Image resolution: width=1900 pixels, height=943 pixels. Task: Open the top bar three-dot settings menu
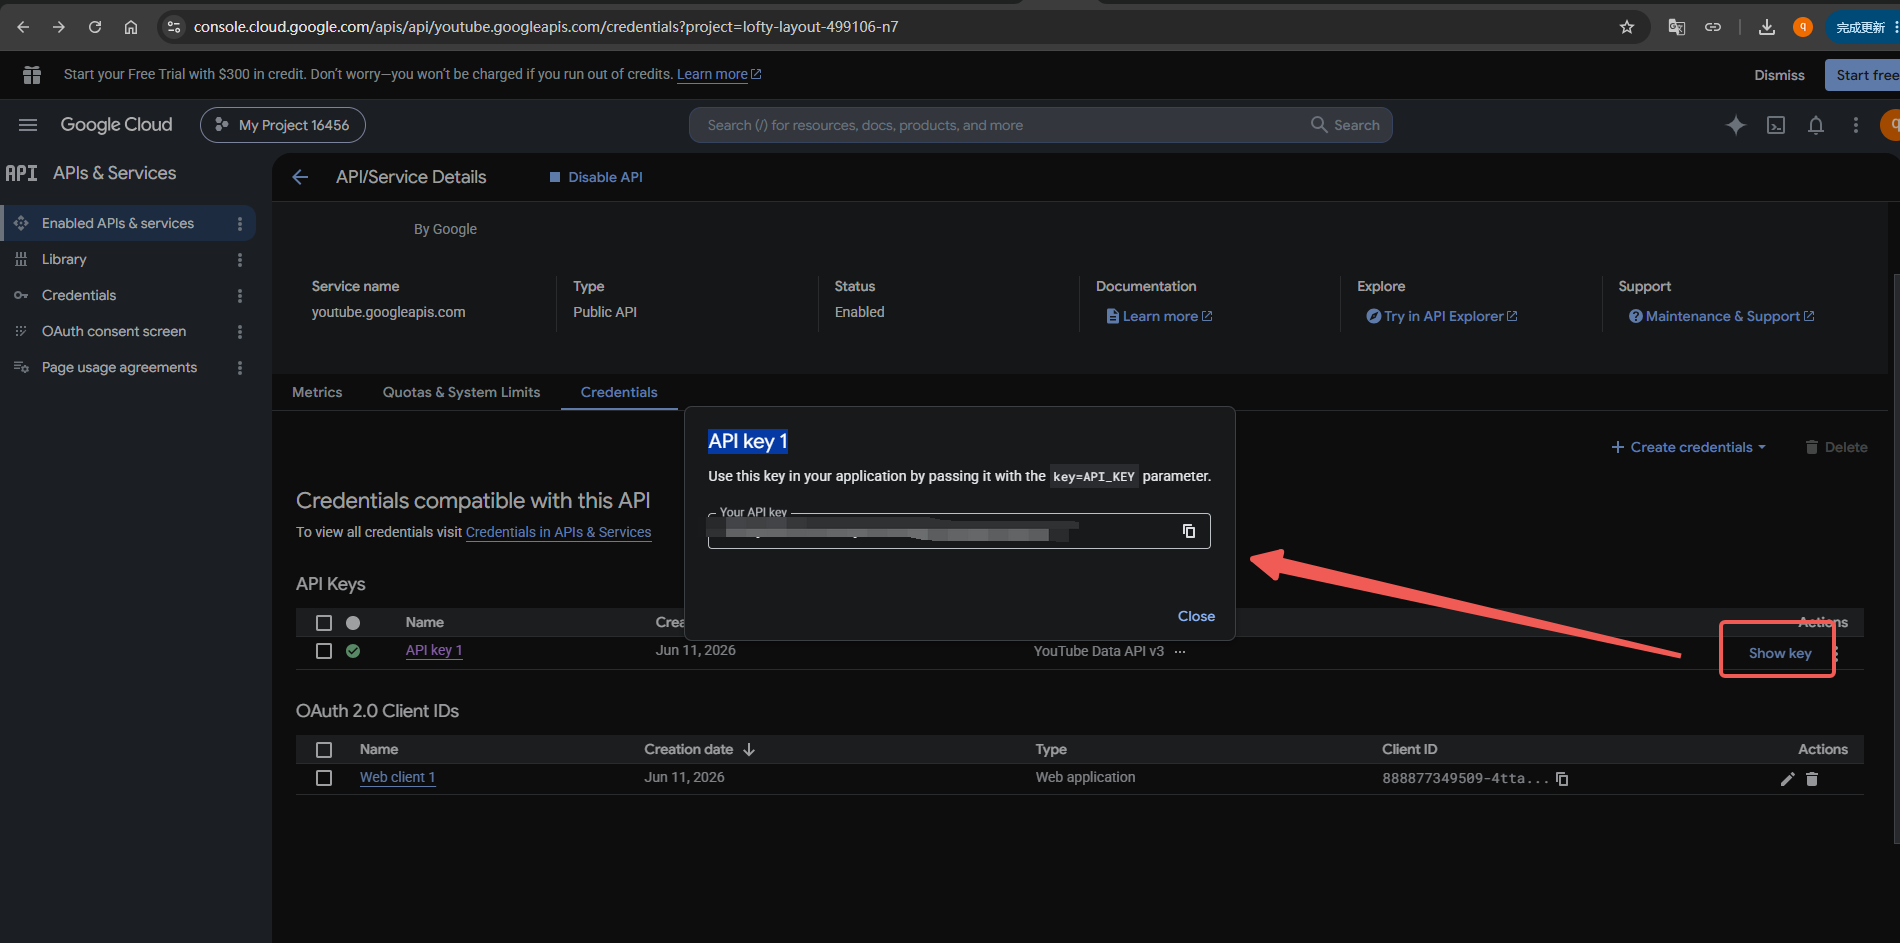pyautogui.click(x=1856, y=125)
